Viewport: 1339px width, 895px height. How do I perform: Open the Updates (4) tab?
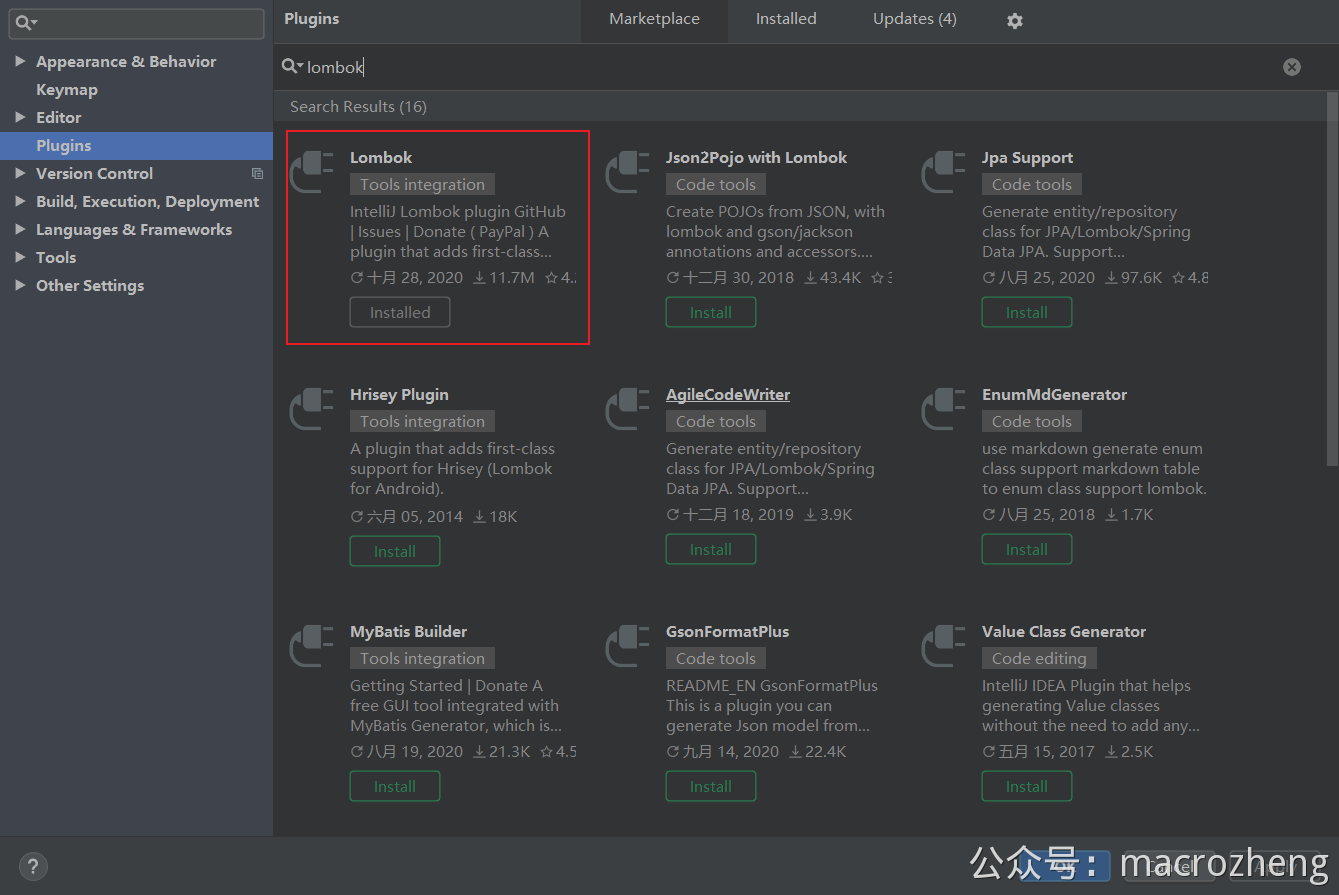coord(915,19)
